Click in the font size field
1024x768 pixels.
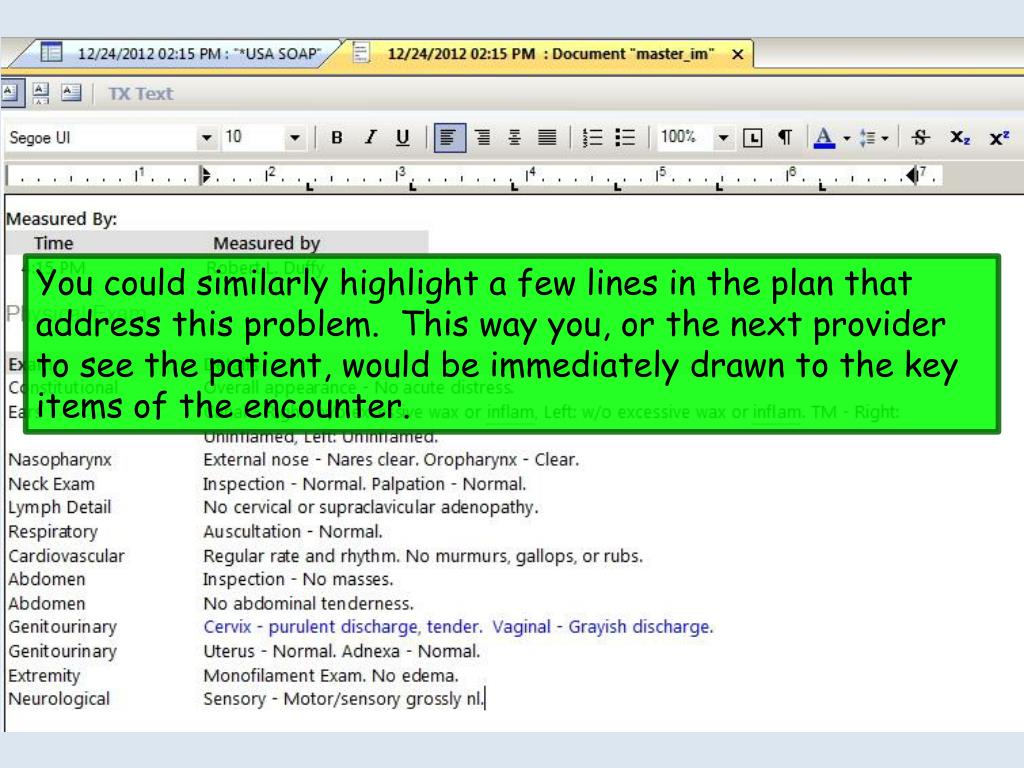253,138
